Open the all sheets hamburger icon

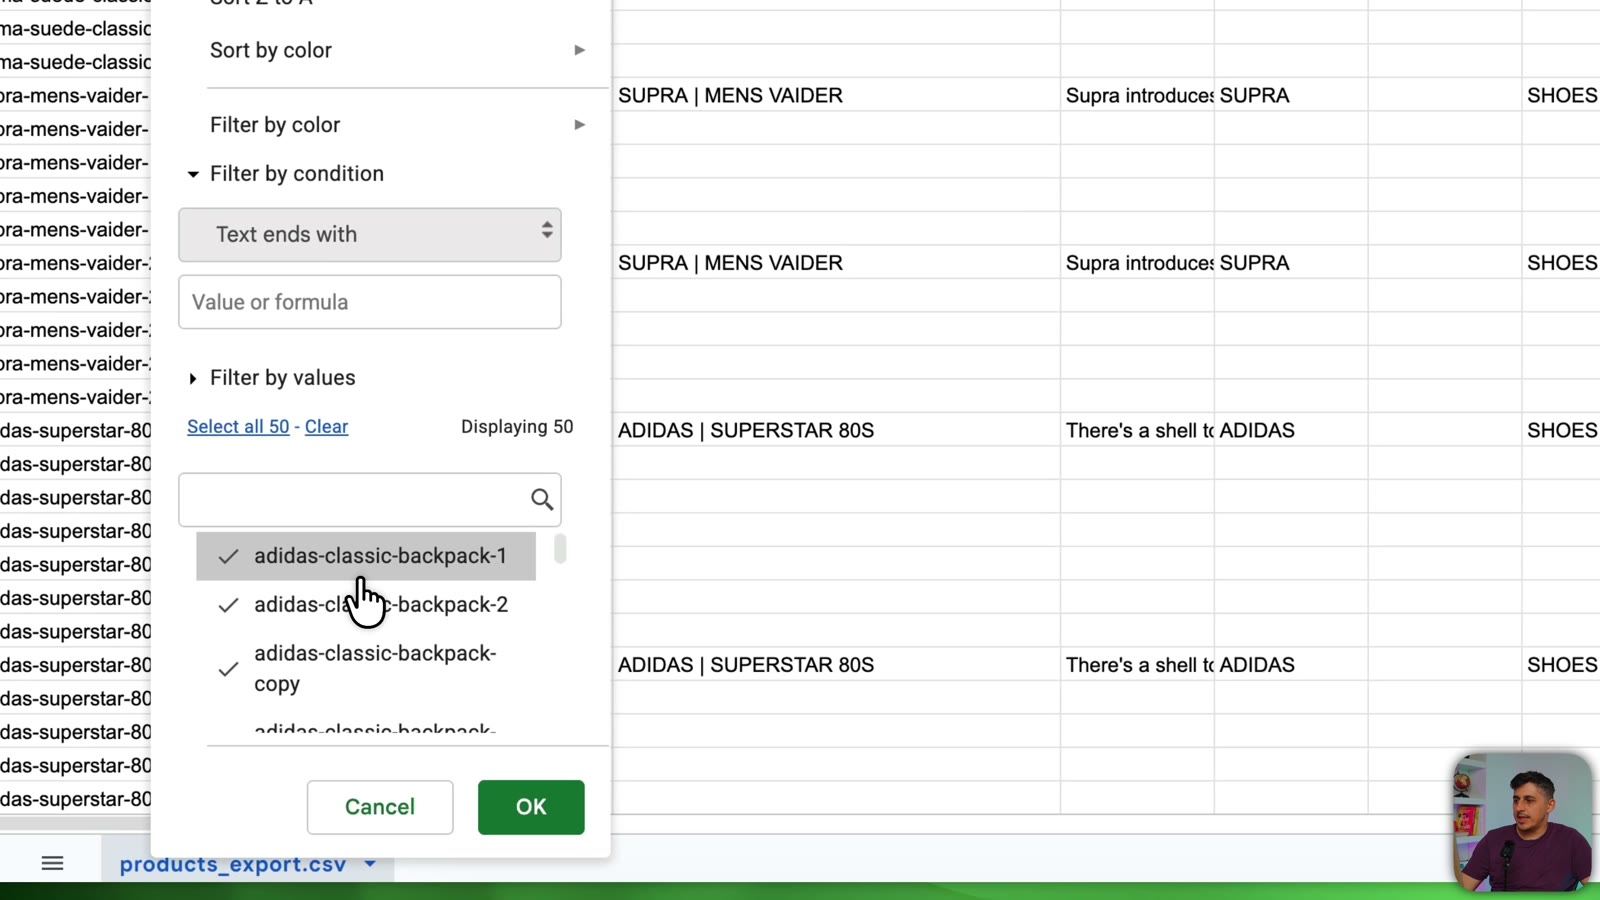[52, 863]
